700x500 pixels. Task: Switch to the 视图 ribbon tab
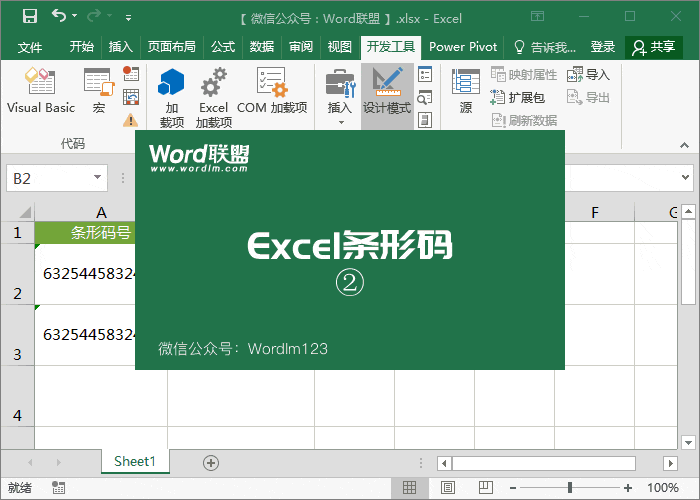(x=339, y=47)
